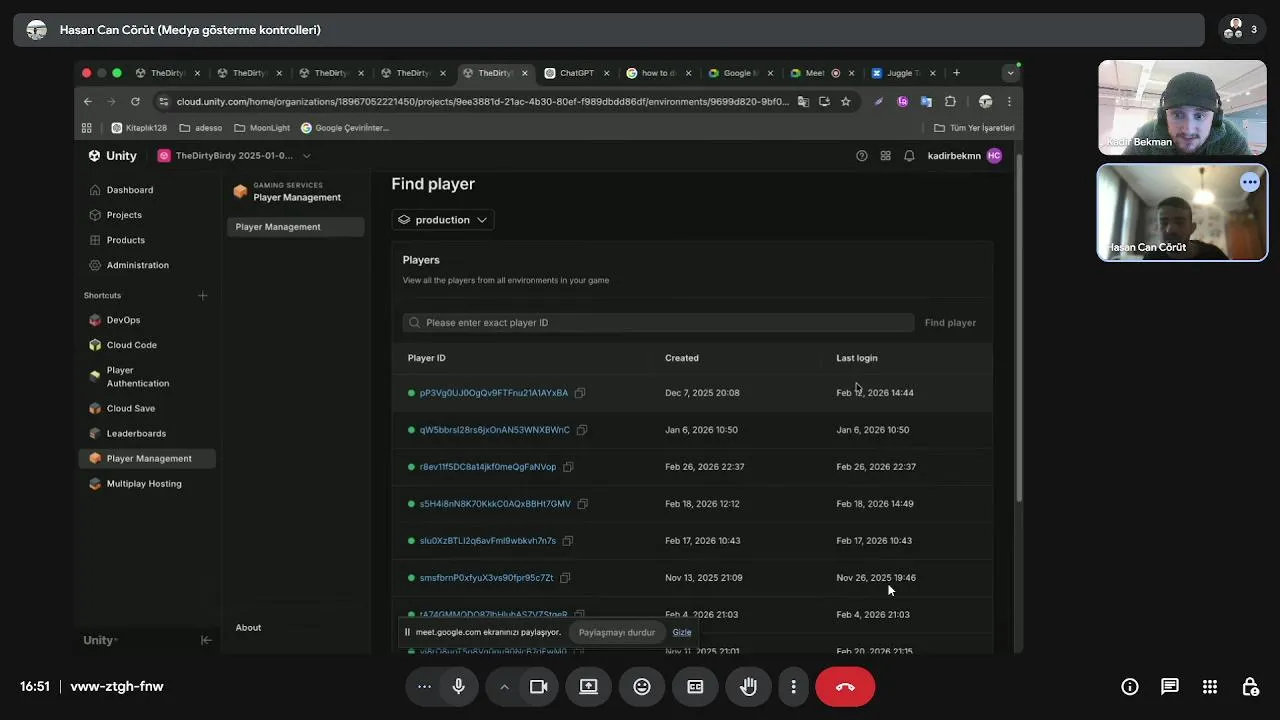Open in-call chat panel
1280x720 pixels.
point(1170,686)
